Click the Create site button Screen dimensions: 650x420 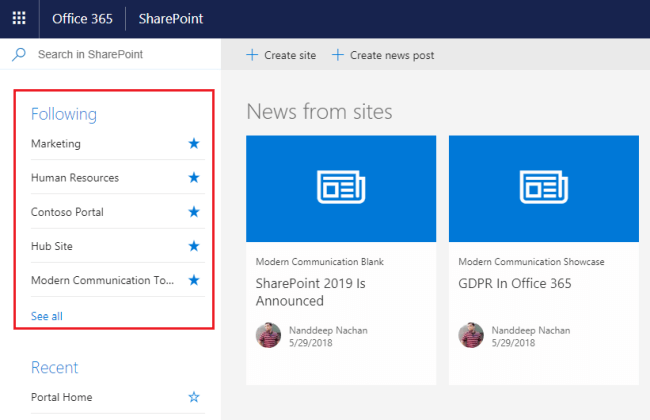pos(281,55)
